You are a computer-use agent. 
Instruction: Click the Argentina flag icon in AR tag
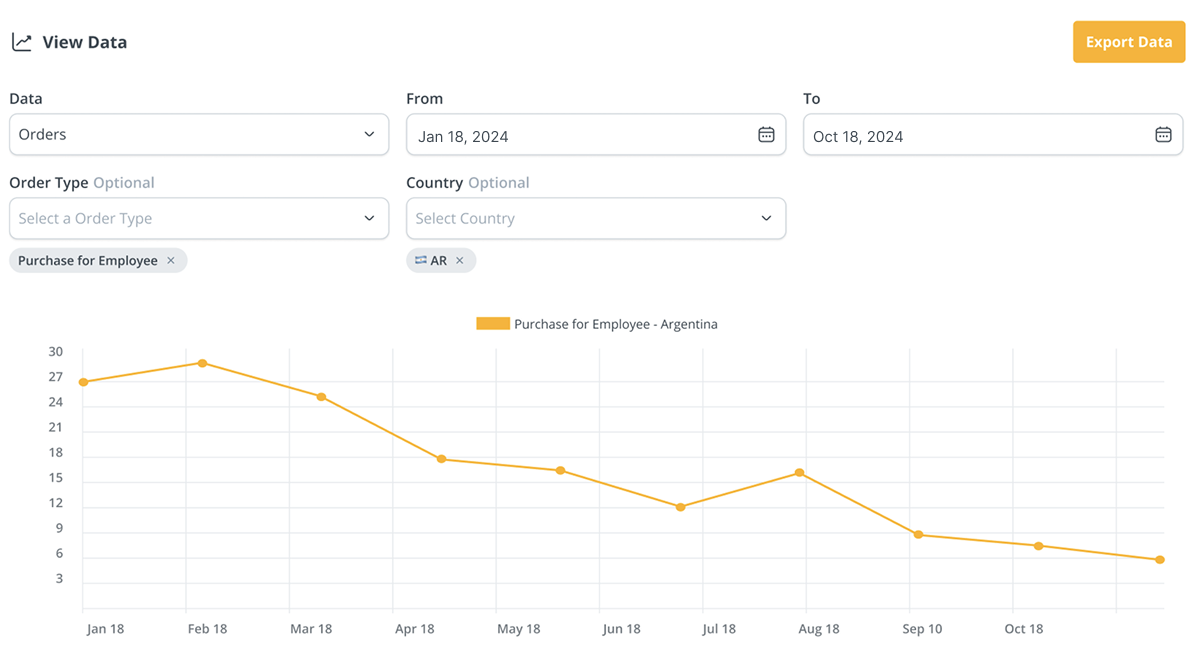tap(421, 261)
